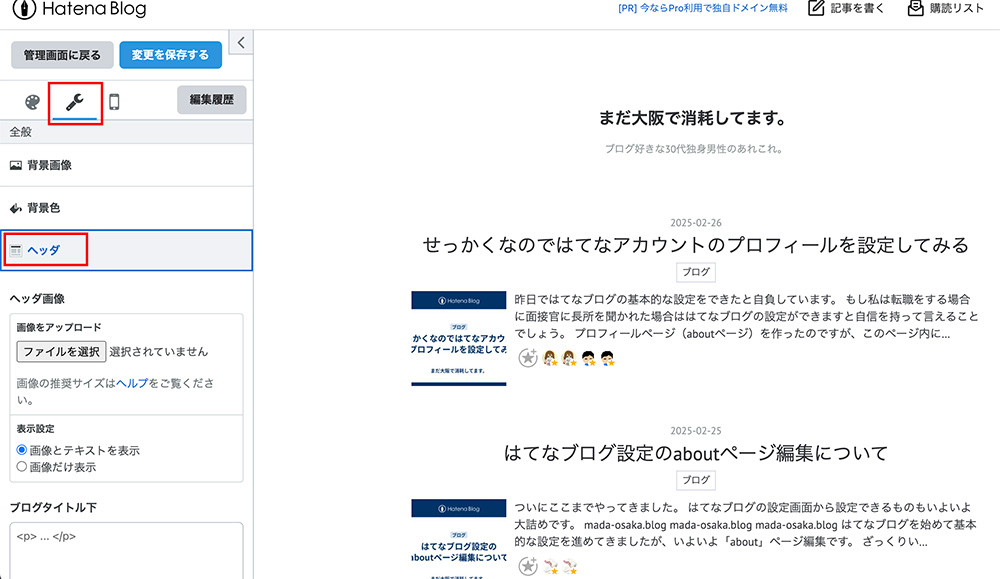The image size is (1000, 579).
Task: Click the 記事を書く pencil icon
Action: (x=816, y=8)
